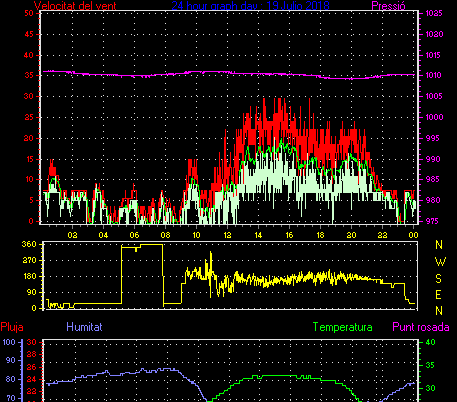Click the 180 degree wind direction label
457x402 pixels.
(29, 276)
